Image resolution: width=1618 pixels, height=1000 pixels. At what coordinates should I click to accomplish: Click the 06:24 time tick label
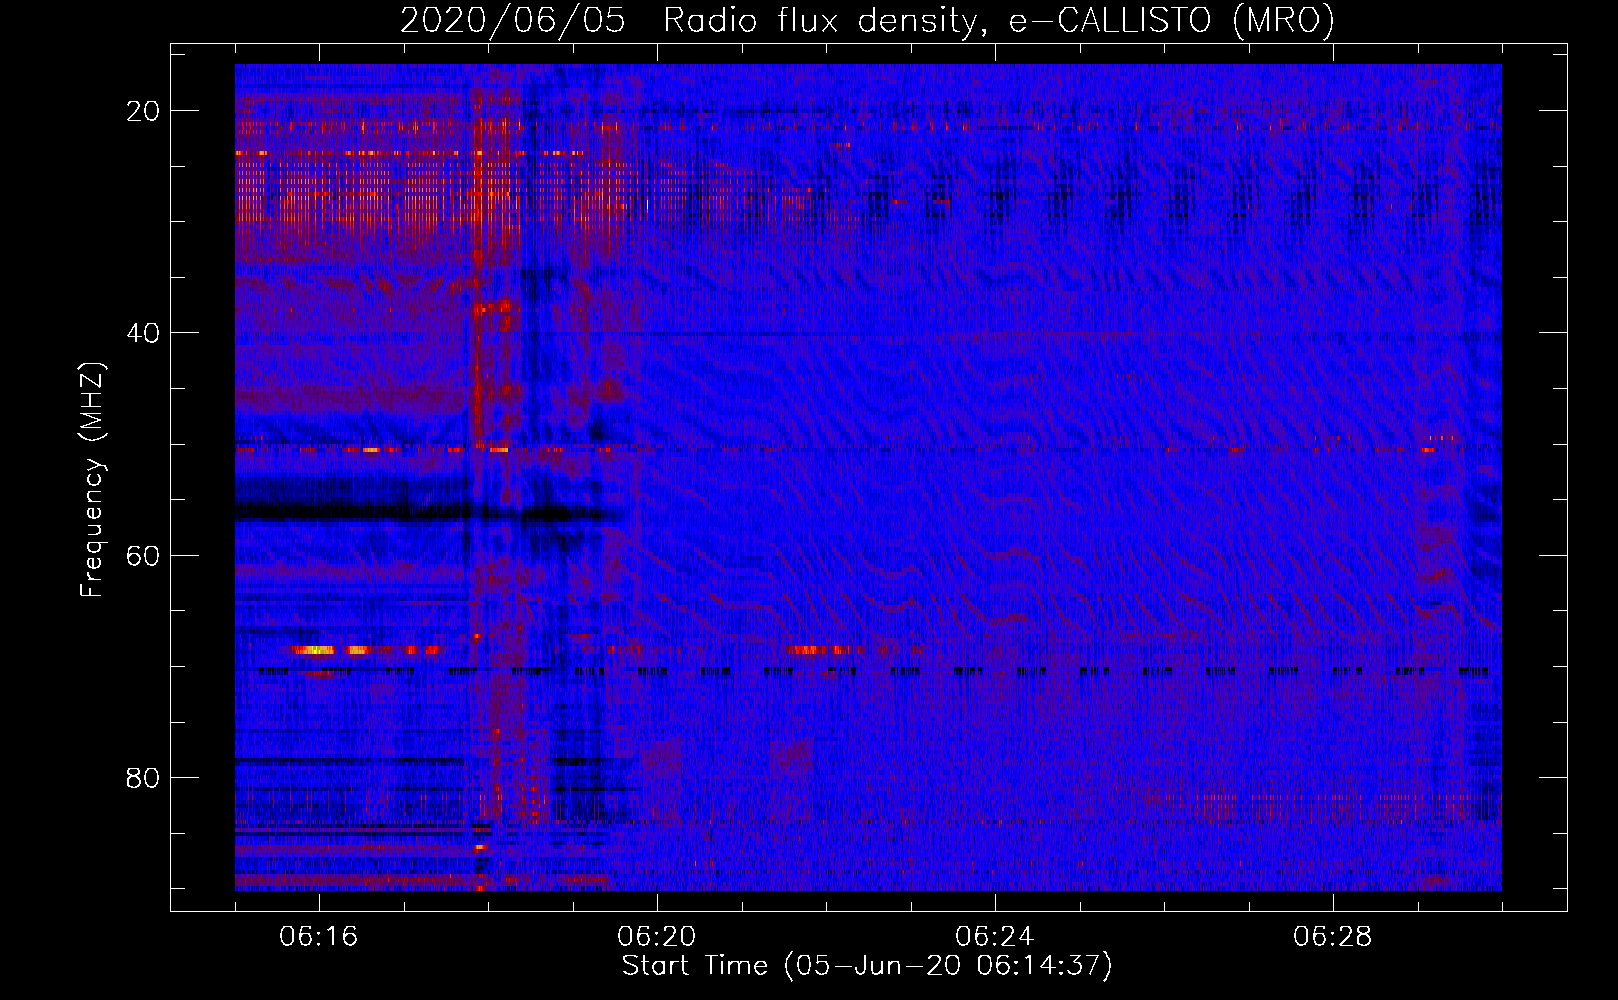[995, 937]
